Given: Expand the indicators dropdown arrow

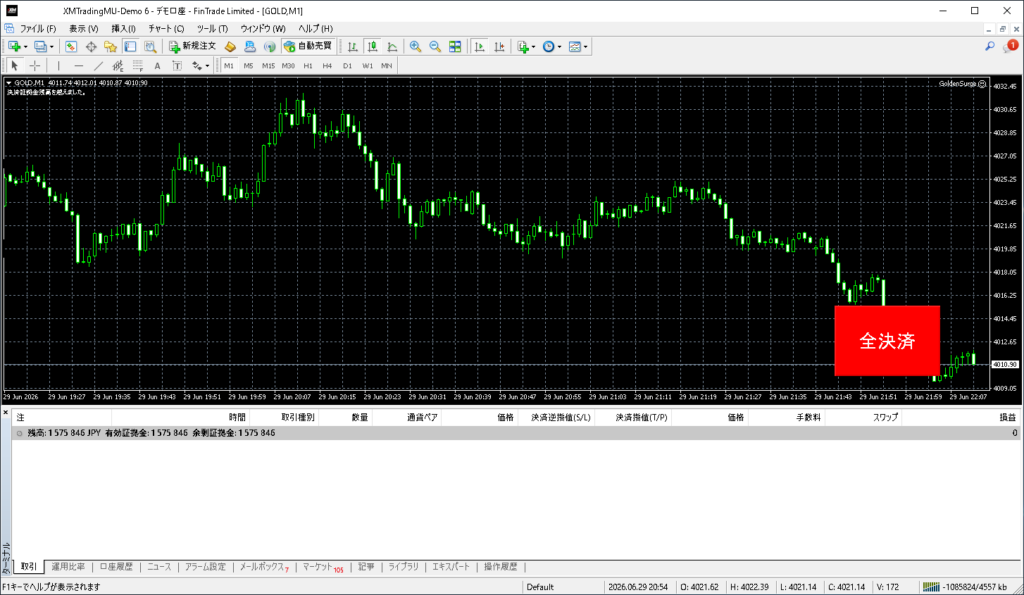Looking at the screenshot, I should [x=534, y=47].
